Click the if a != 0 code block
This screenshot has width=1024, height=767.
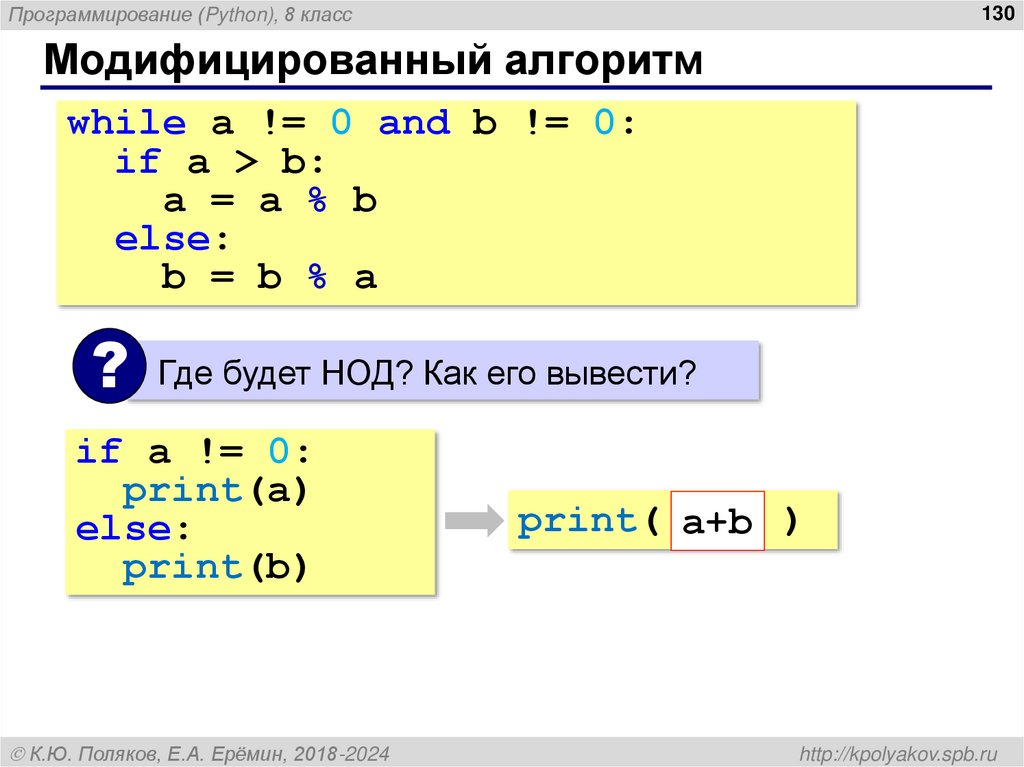tap(250, 510)
